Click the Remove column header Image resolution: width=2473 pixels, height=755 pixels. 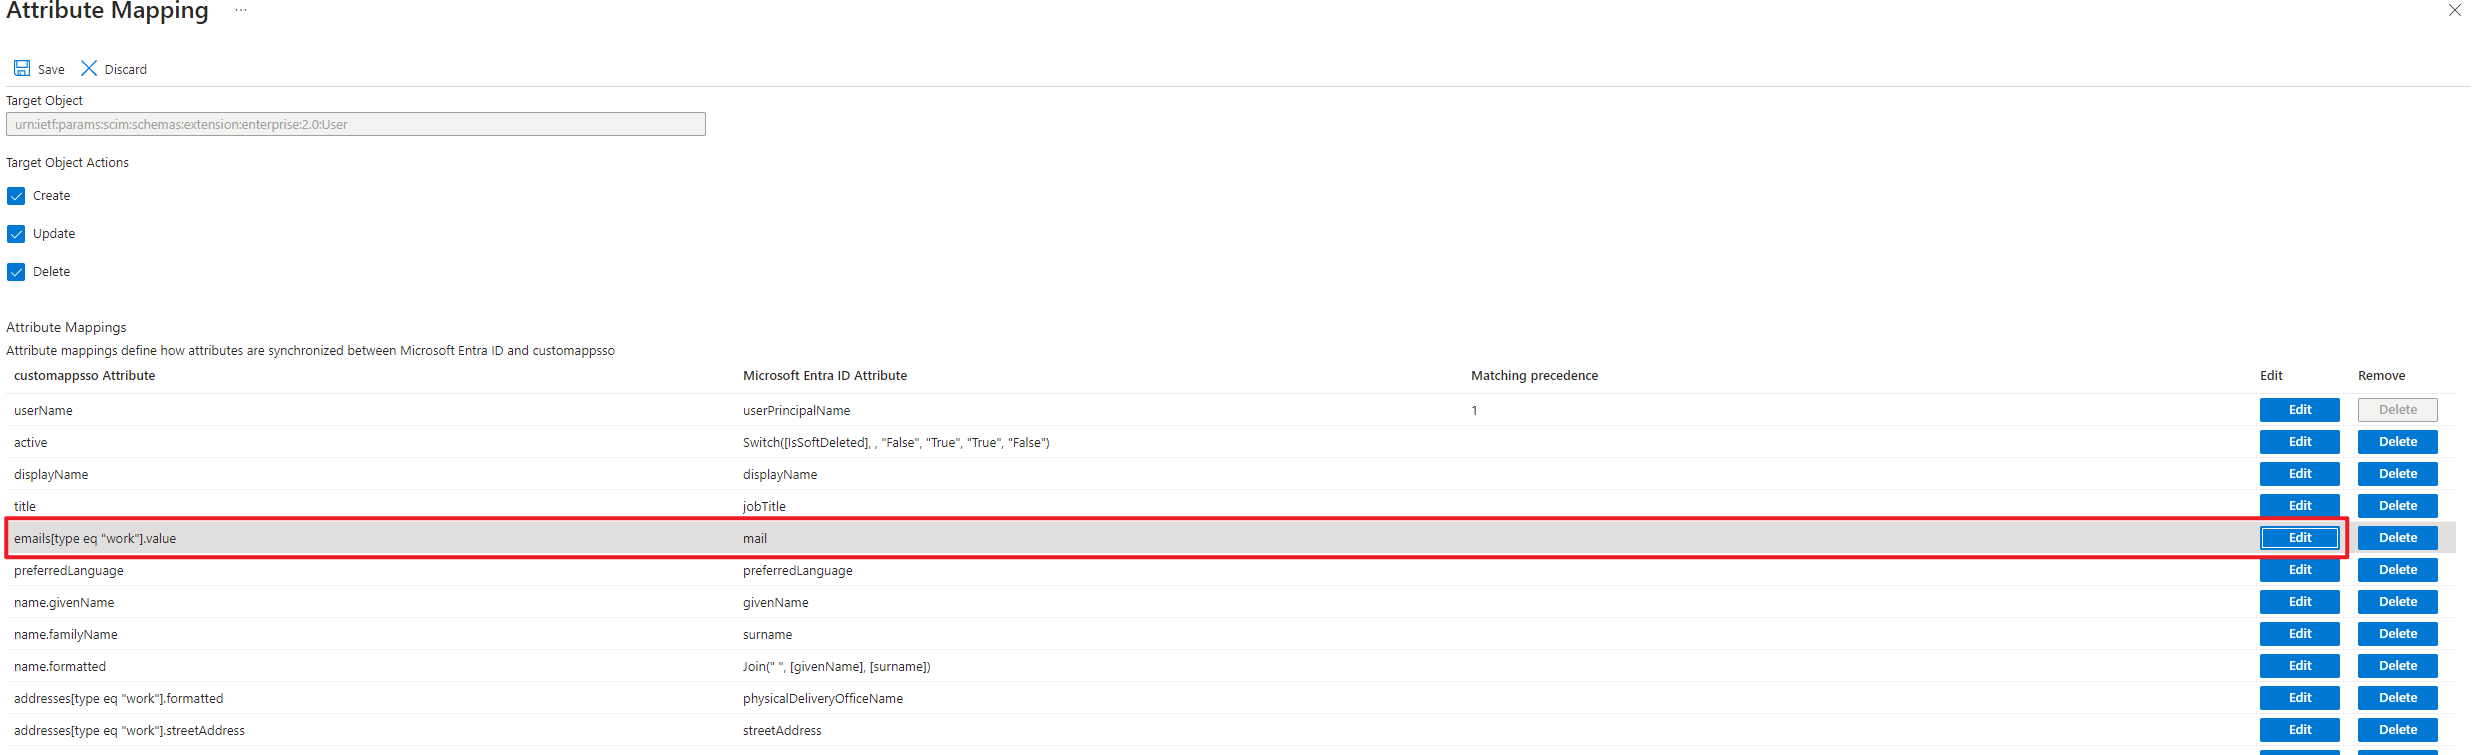(2382, 376)
